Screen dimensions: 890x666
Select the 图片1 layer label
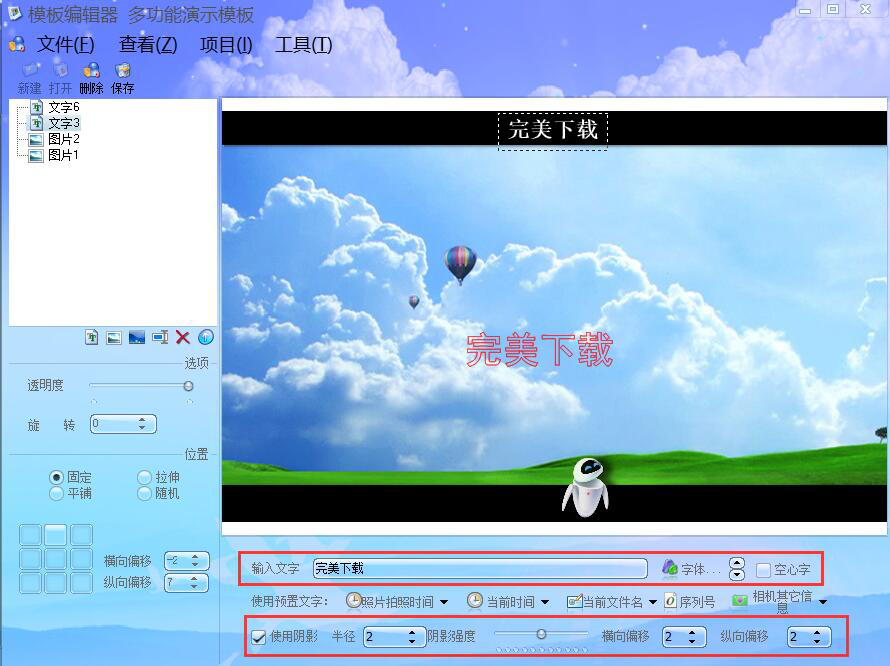(x=63, y=155)
